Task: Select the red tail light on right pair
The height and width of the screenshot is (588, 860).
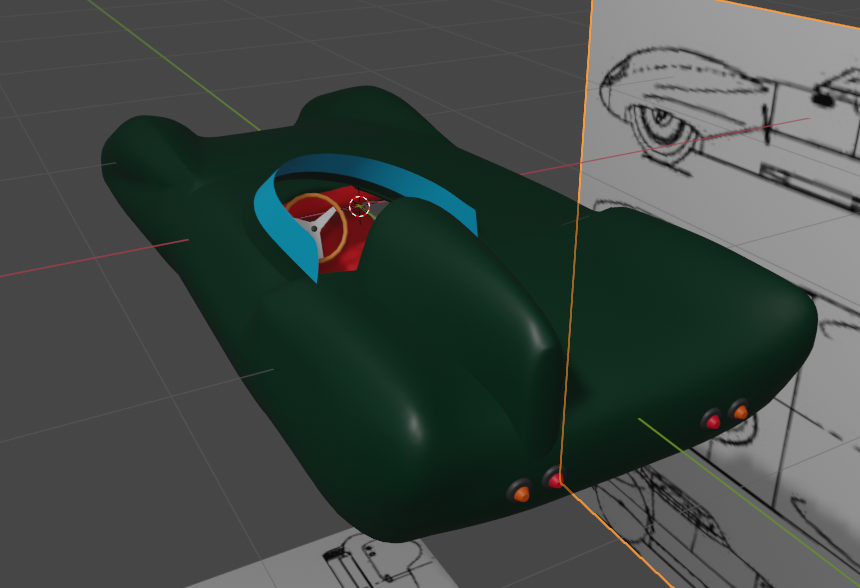Action: [712, 421]
